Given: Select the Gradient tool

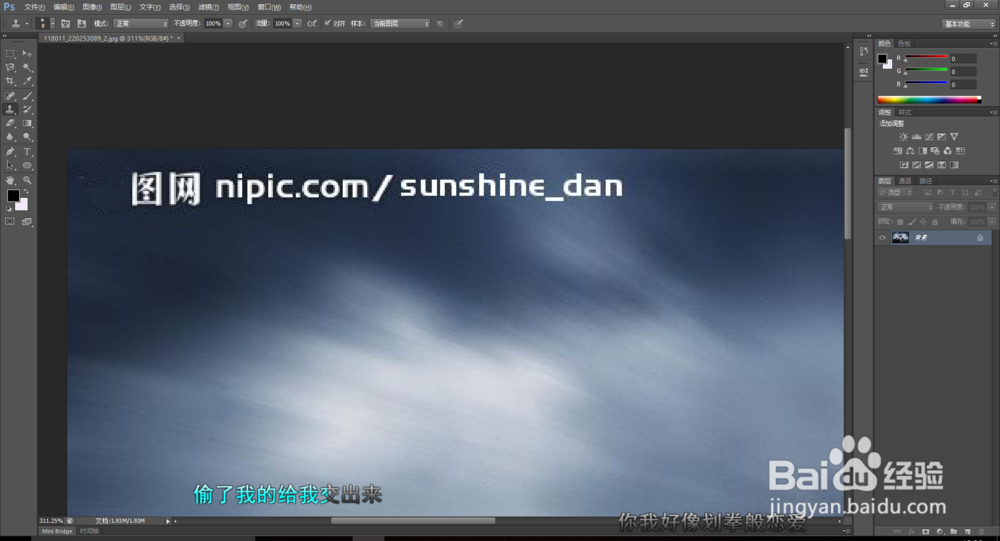Looking at the screenshot, I should pos(27,124).
